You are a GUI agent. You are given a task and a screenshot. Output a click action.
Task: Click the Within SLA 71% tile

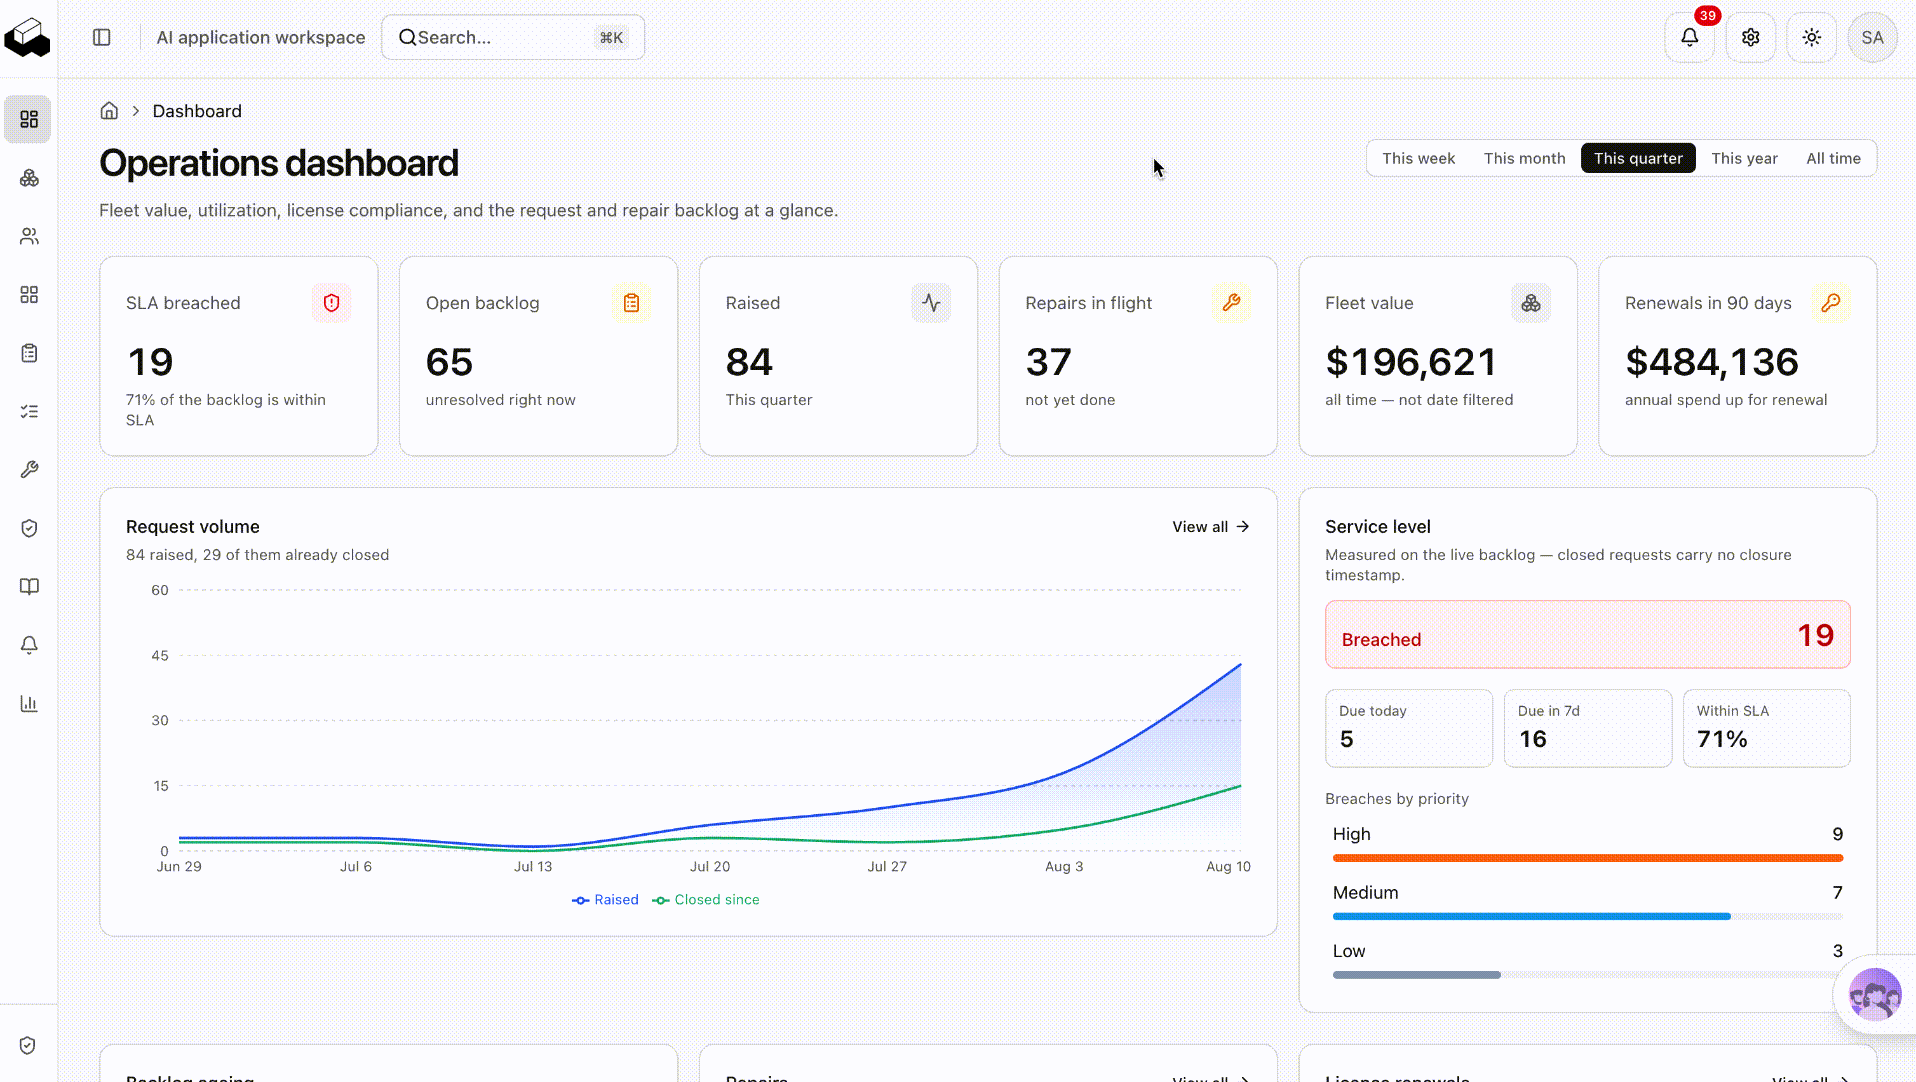click(x=1766, y=728)
